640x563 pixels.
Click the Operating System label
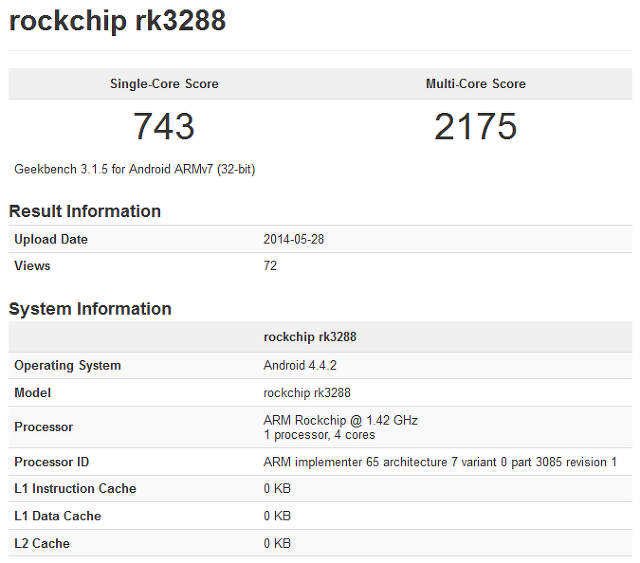click(x=68, y=365)
